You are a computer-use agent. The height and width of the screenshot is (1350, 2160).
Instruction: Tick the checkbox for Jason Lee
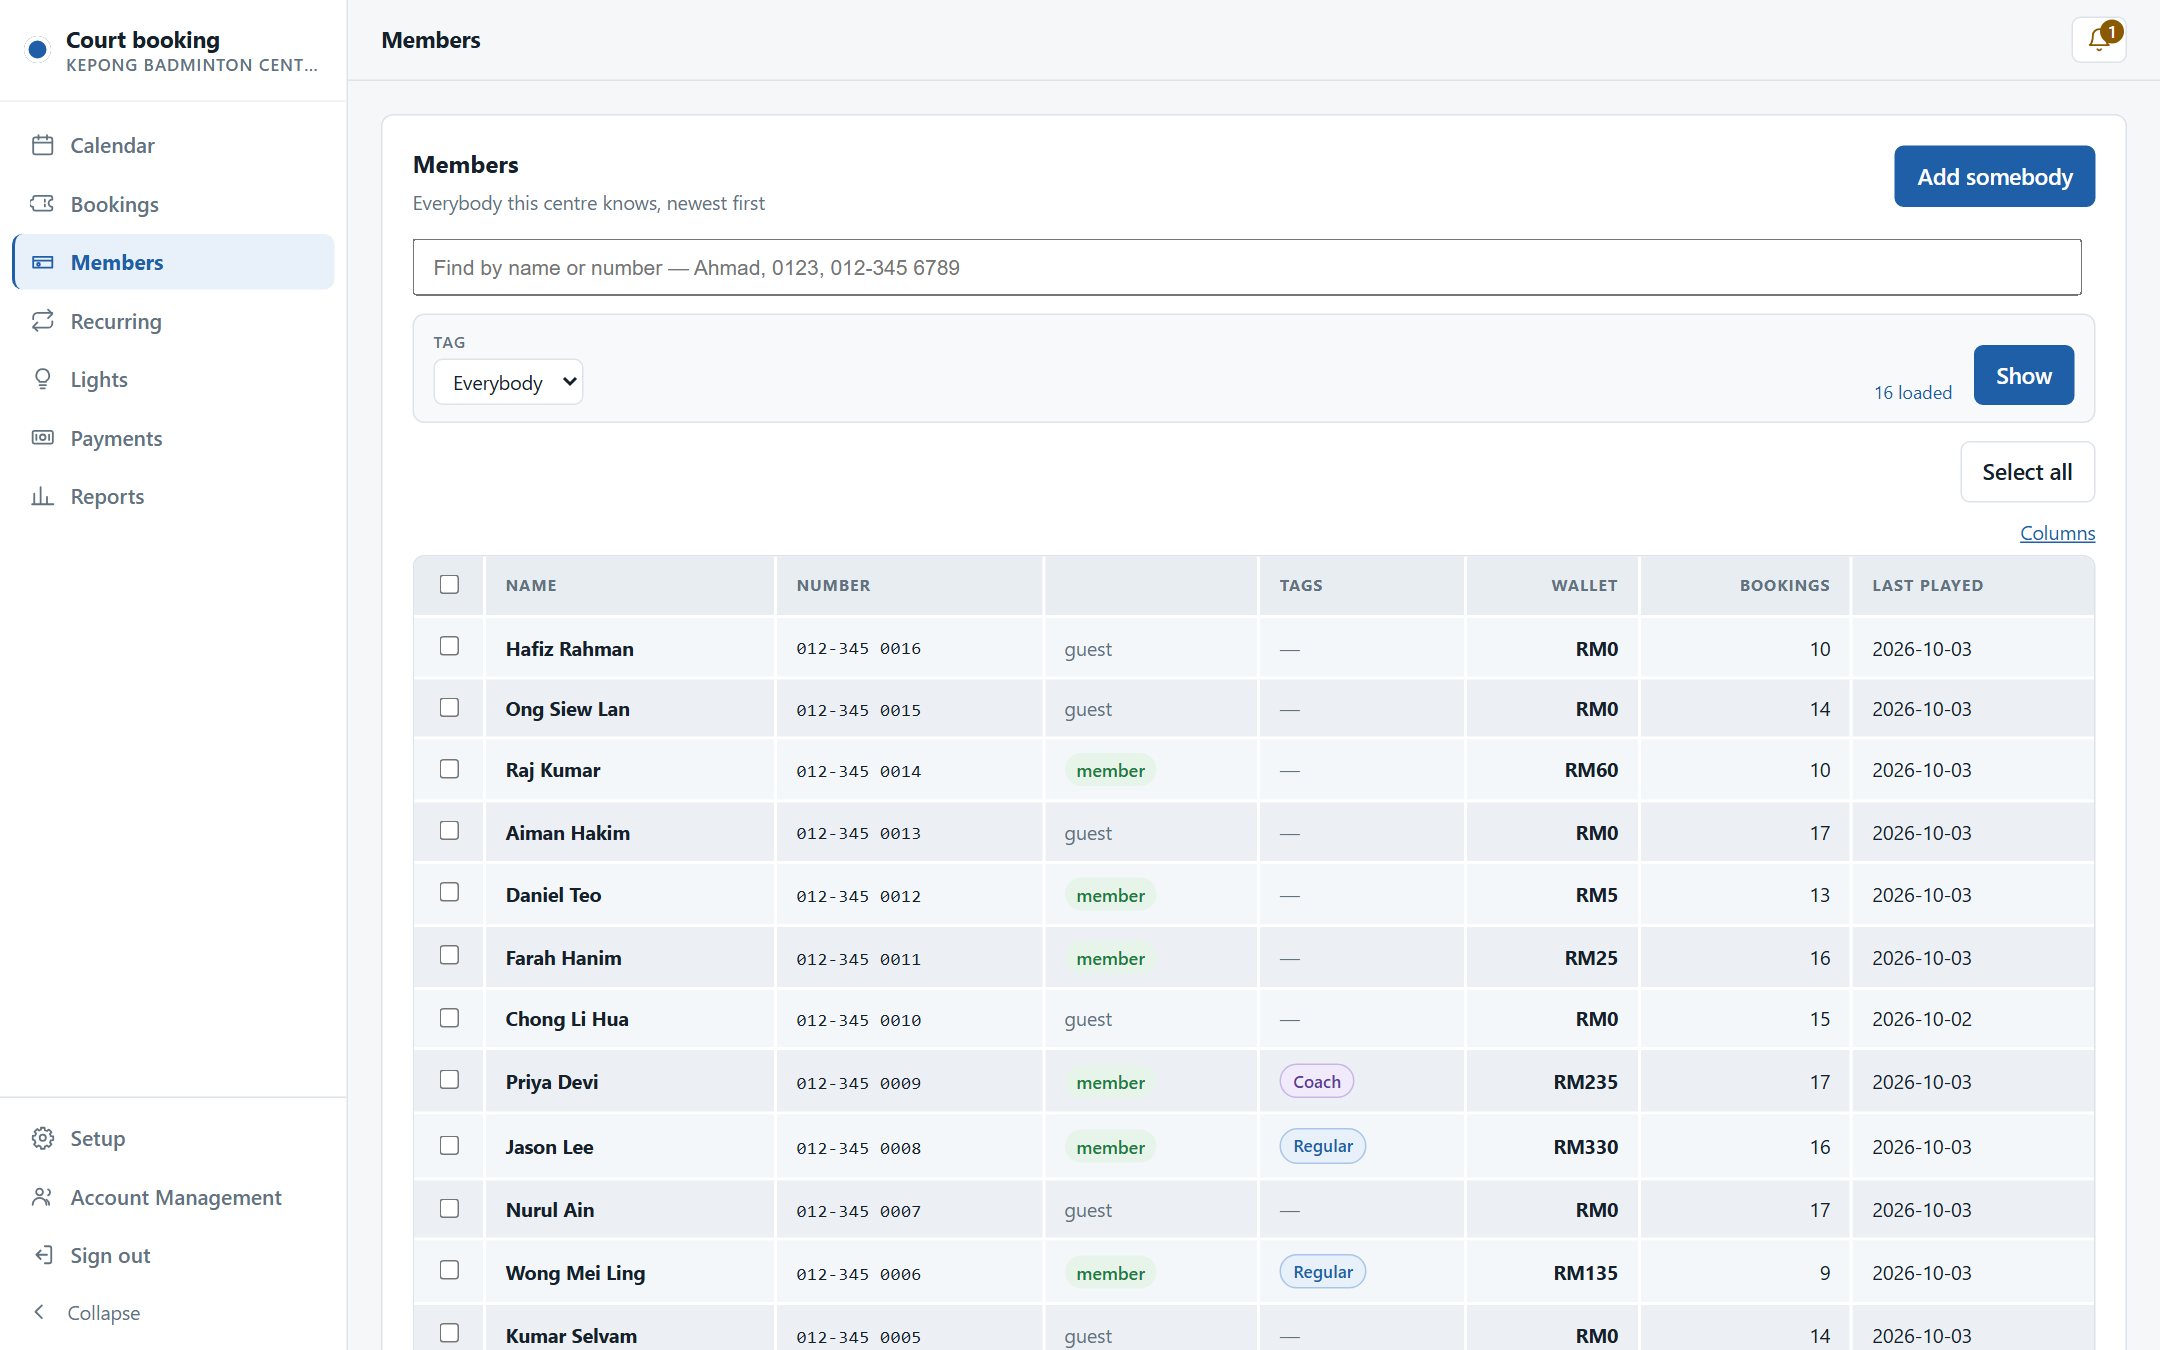coord(449,1145)
